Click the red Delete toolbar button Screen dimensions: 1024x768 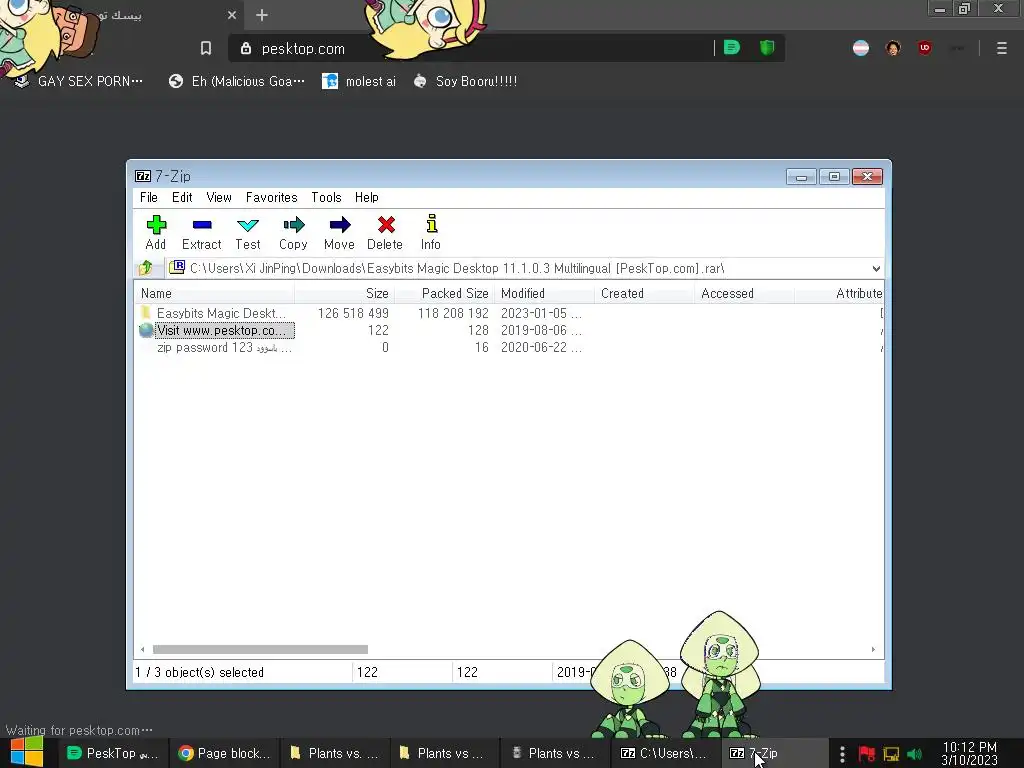(x=385, y=232)
